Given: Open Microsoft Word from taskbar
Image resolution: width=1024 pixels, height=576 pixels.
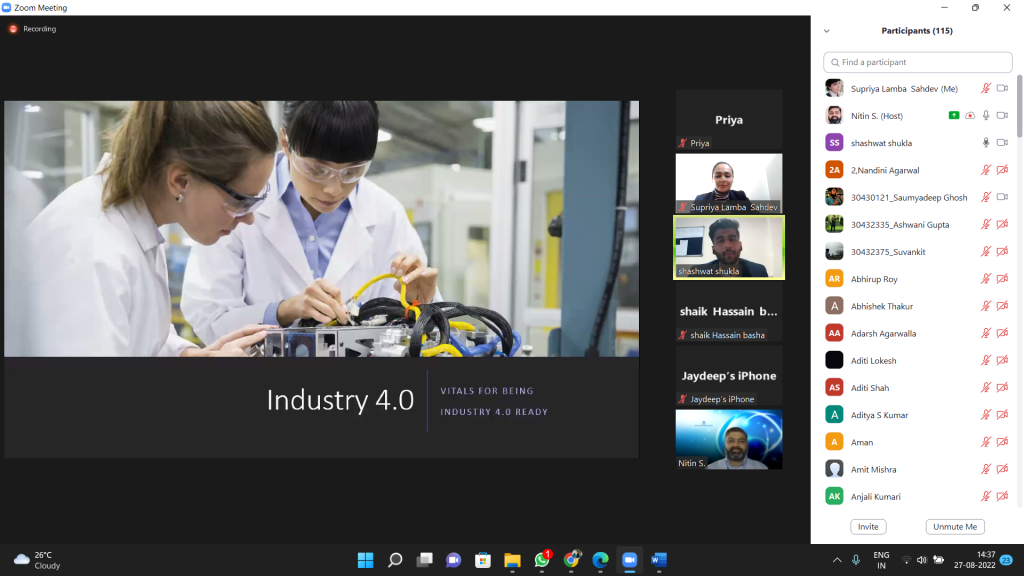Looking at the screenshot, I should 659,560.
